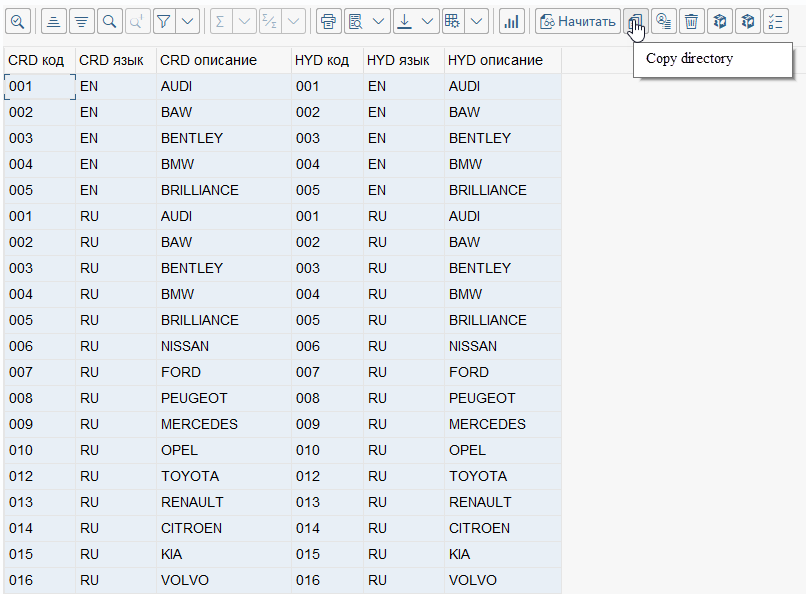Click the Sigma total icon

[x=221, y=22]
